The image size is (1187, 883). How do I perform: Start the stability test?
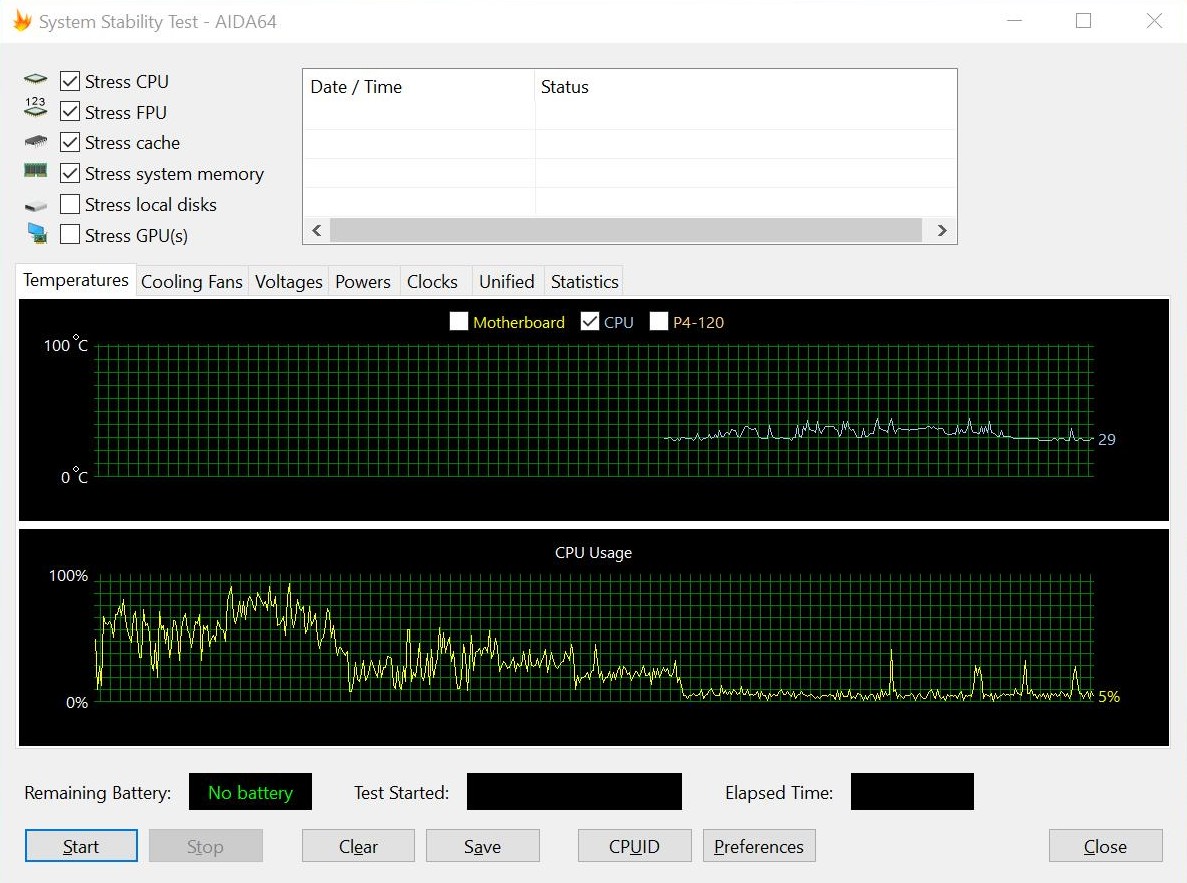(81, 846)
